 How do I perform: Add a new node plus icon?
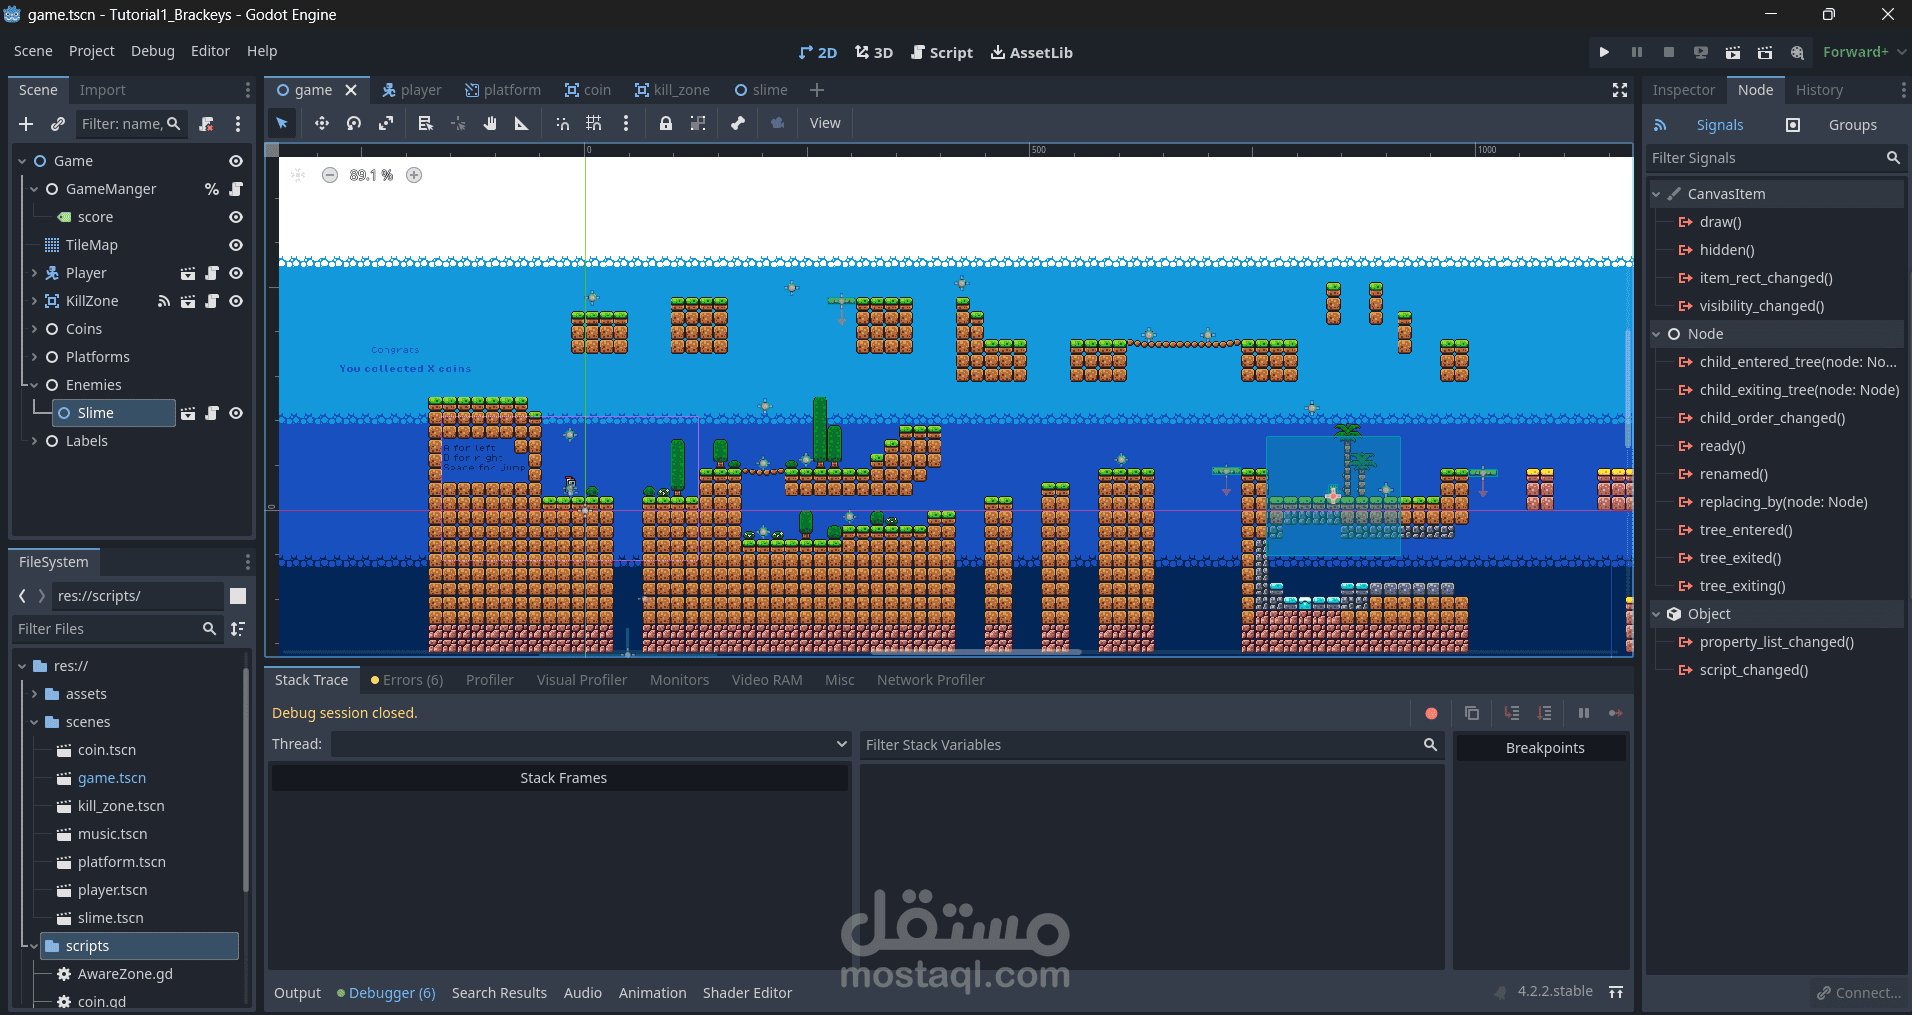26,124
